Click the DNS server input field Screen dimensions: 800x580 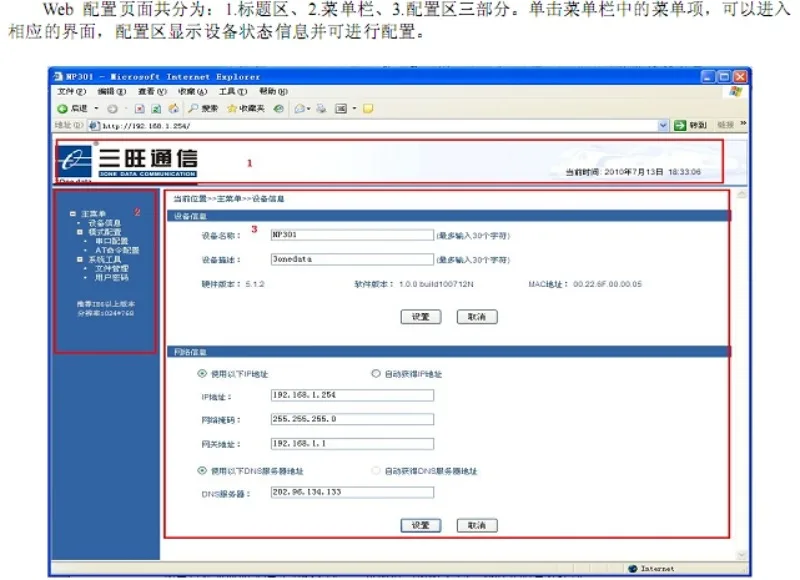pos(352,492)
